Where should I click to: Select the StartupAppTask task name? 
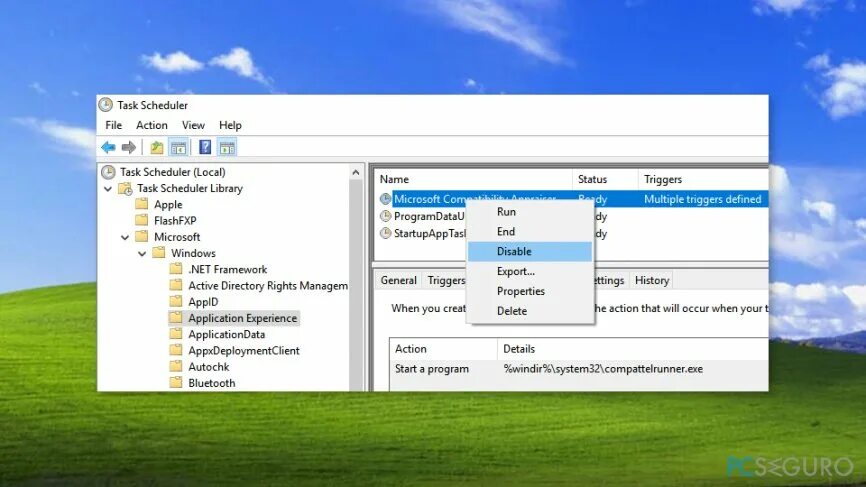430,234
